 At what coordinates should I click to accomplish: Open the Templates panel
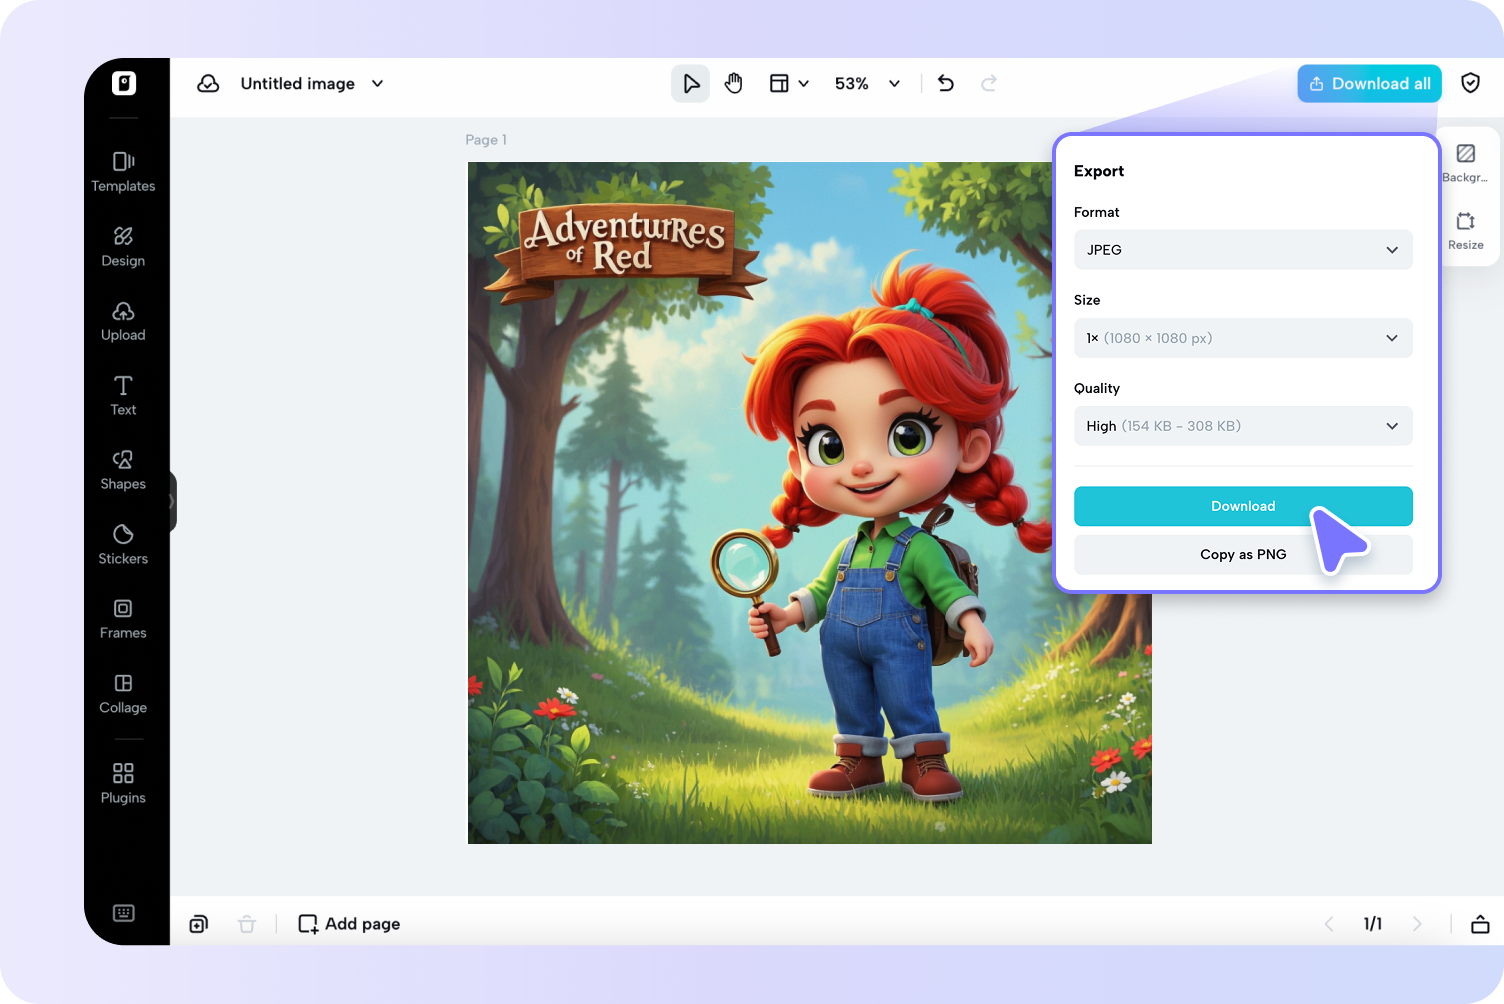[x=122, y=171]
